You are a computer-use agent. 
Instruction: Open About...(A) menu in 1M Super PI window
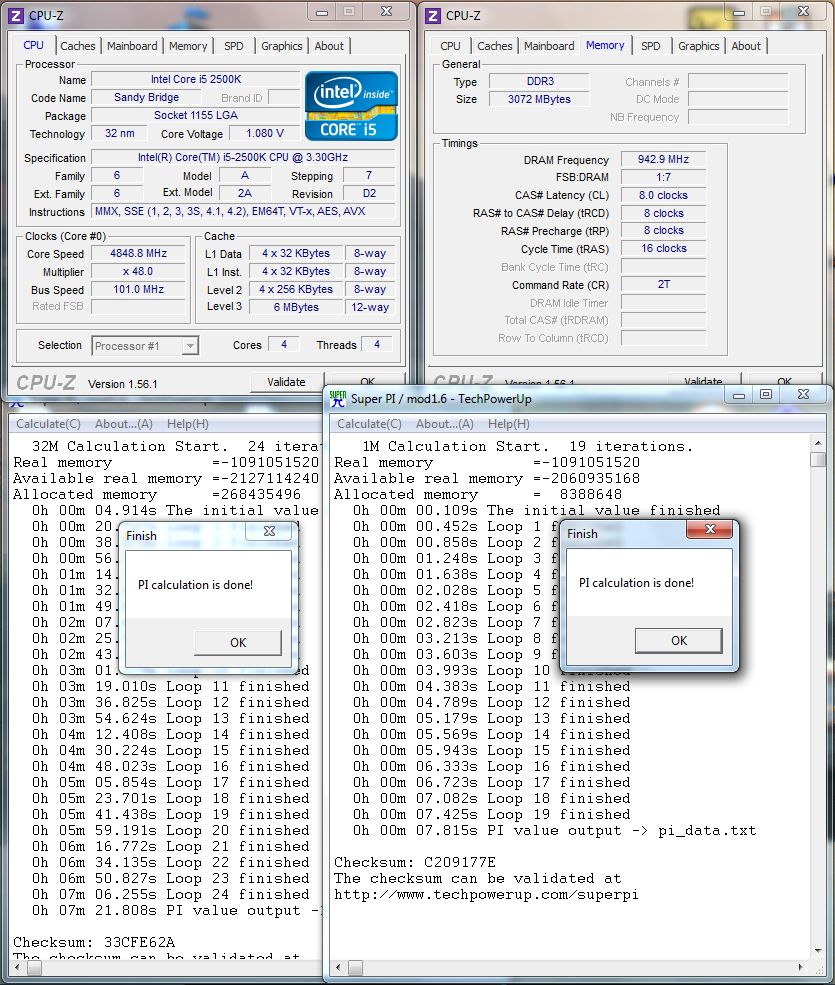(x=445, y=424)
